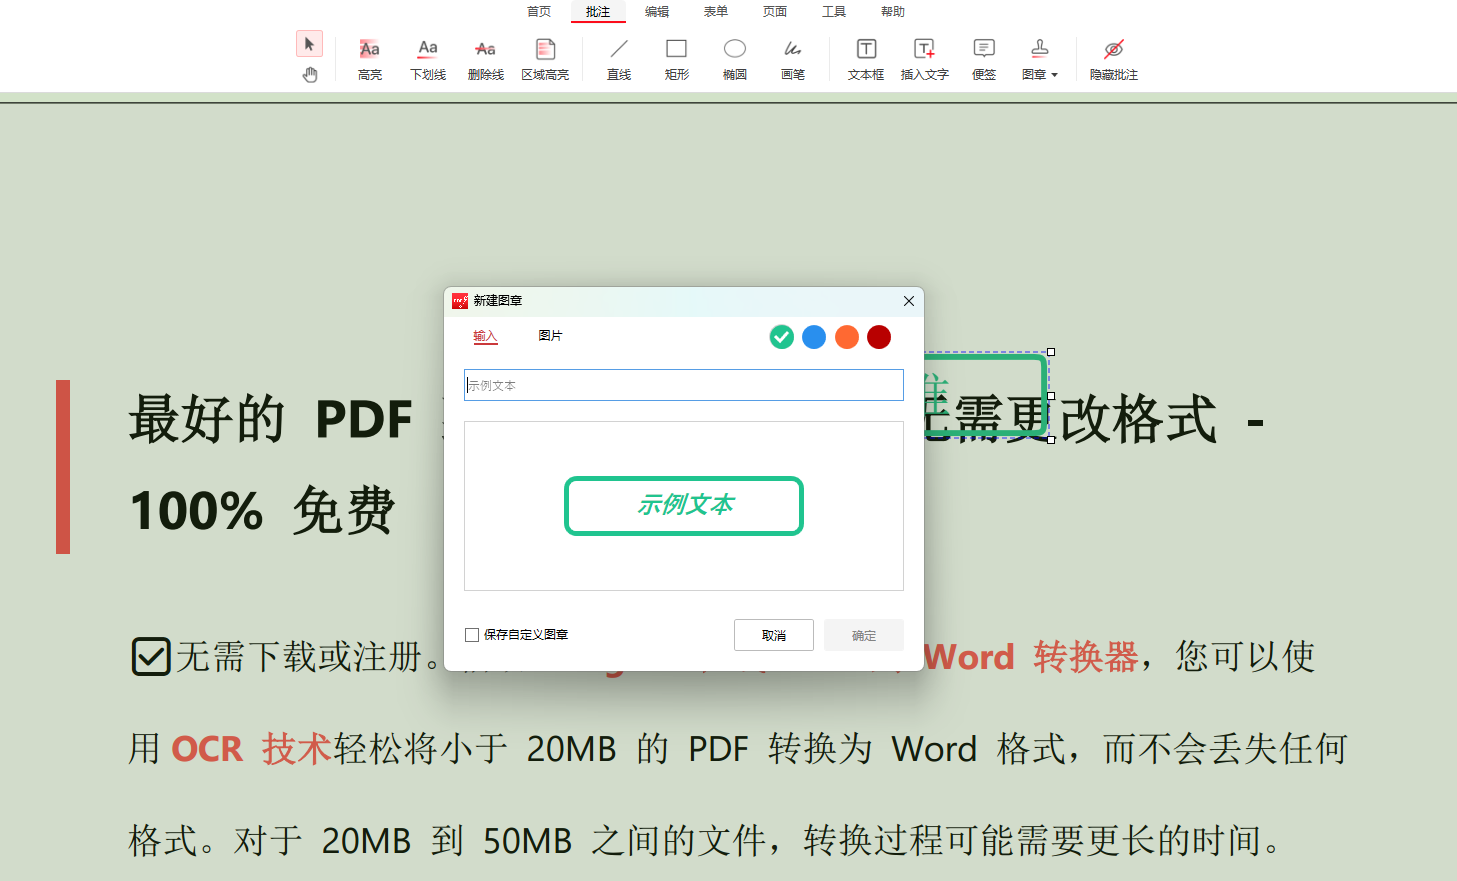This screenshot has height=881, width=1457.
Task: Open the 工具 tools tab
Action: coord(834,12)
